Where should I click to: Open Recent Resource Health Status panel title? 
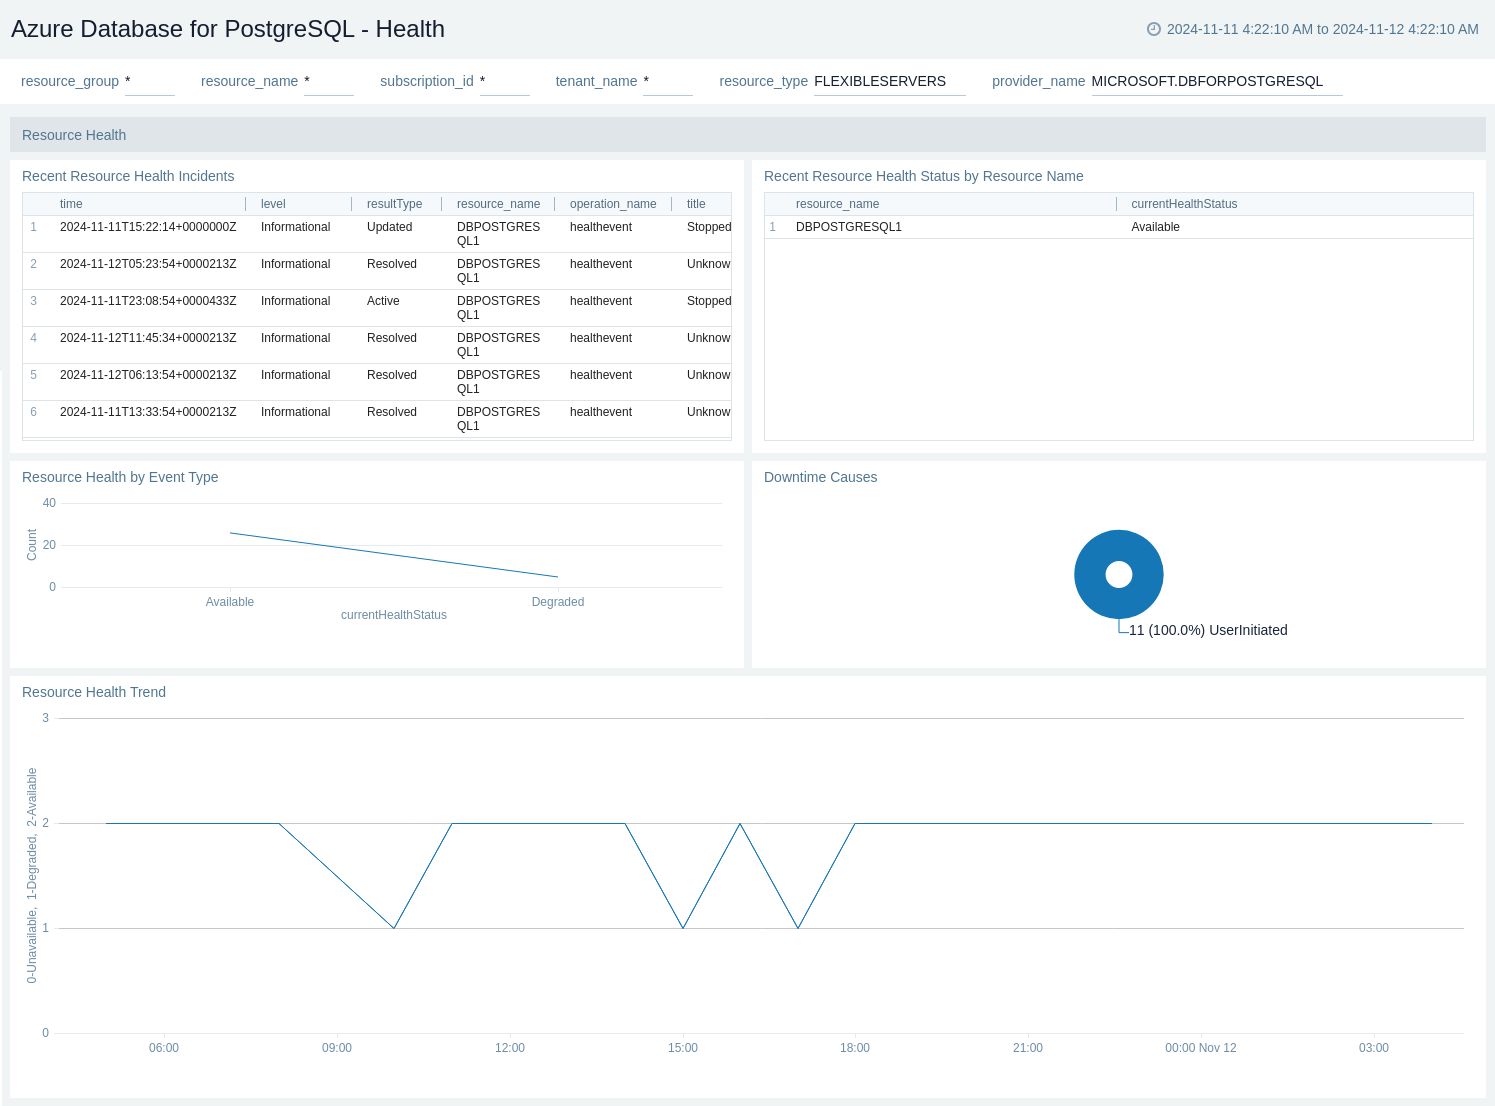point(924,176)
